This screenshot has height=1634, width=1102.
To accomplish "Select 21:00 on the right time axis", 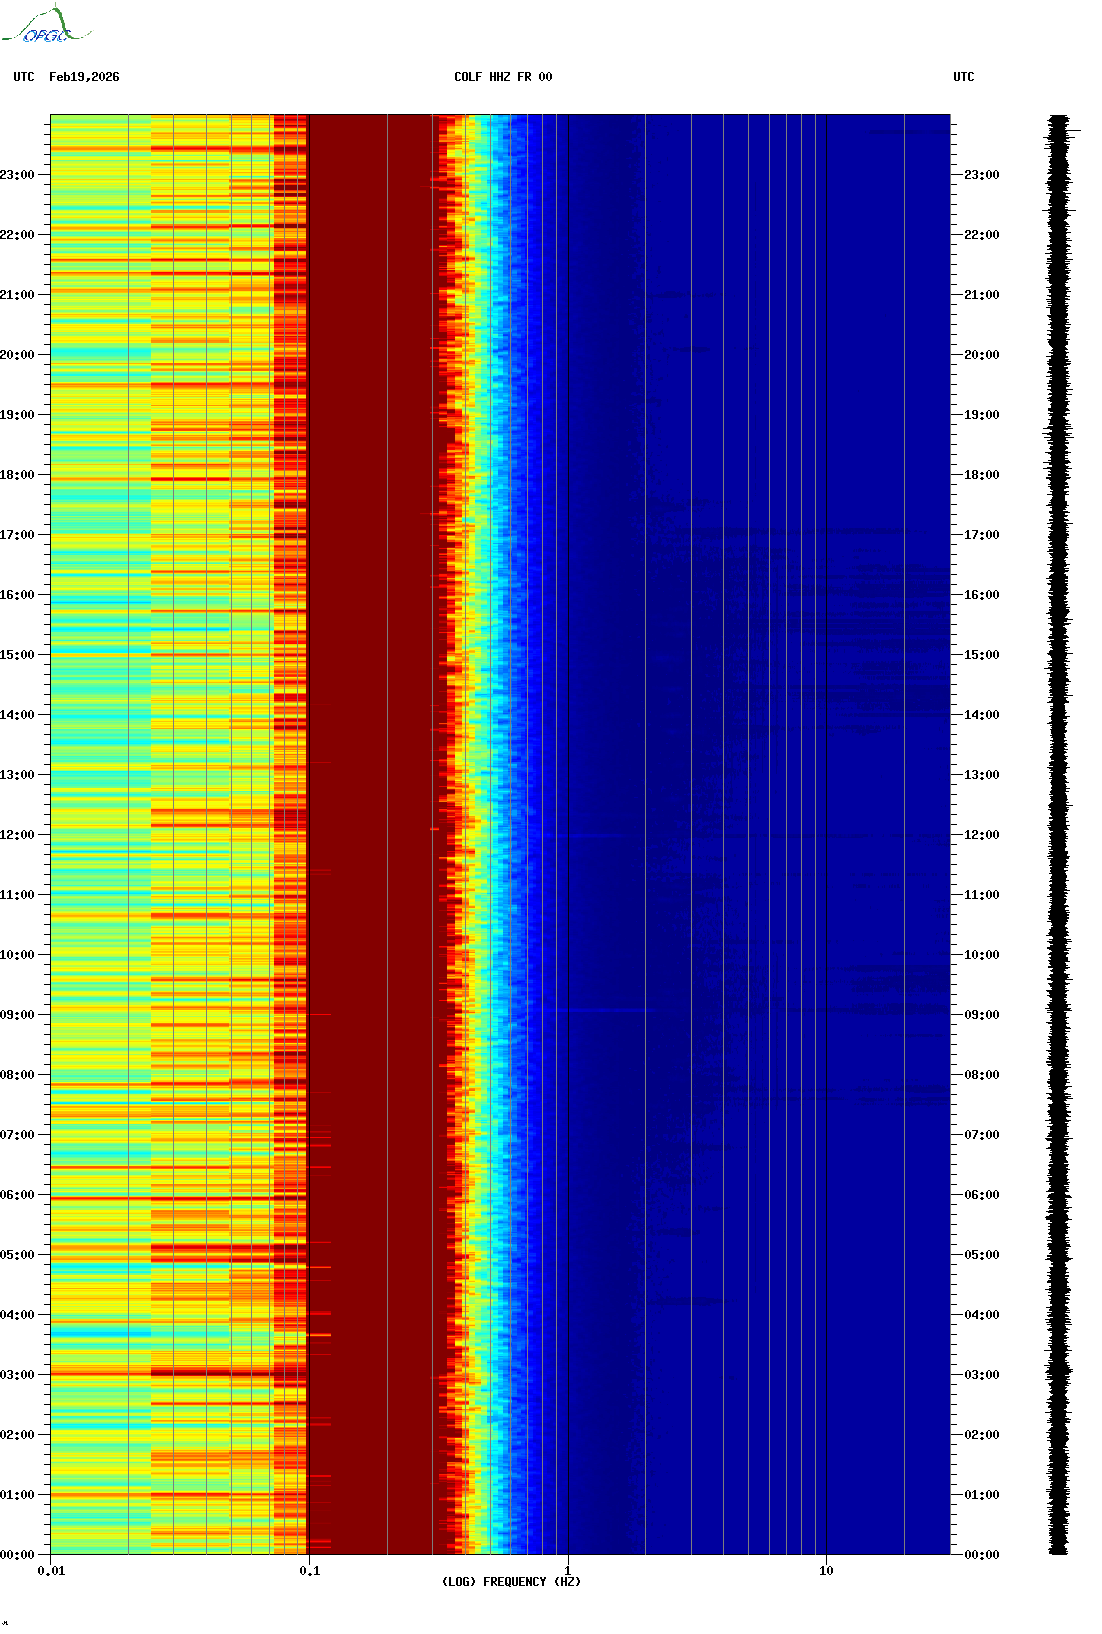I will coord(982,295).
